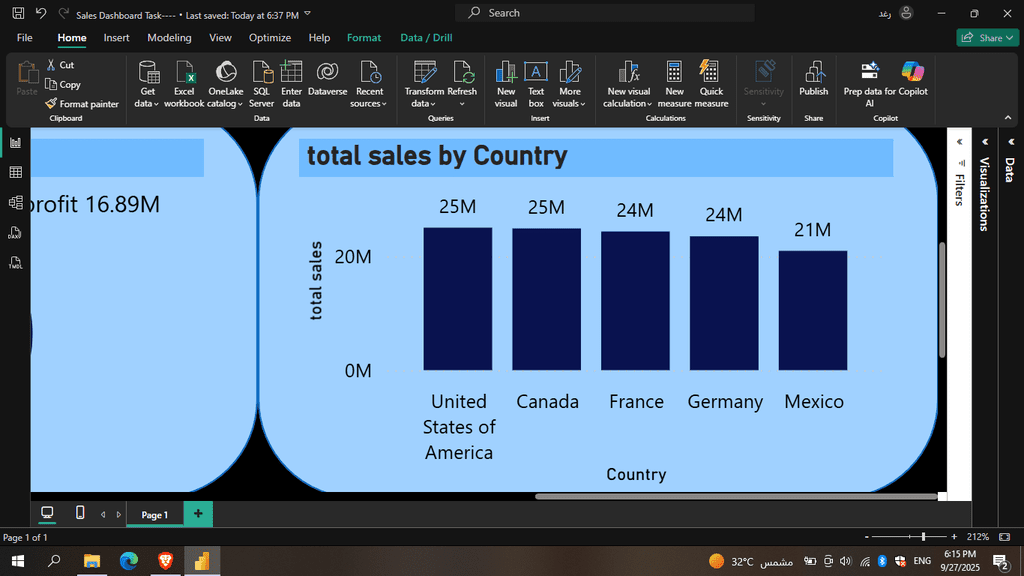Switch to the Insert ribbon tab
The image size is (1024, 576).
(116, 38)
